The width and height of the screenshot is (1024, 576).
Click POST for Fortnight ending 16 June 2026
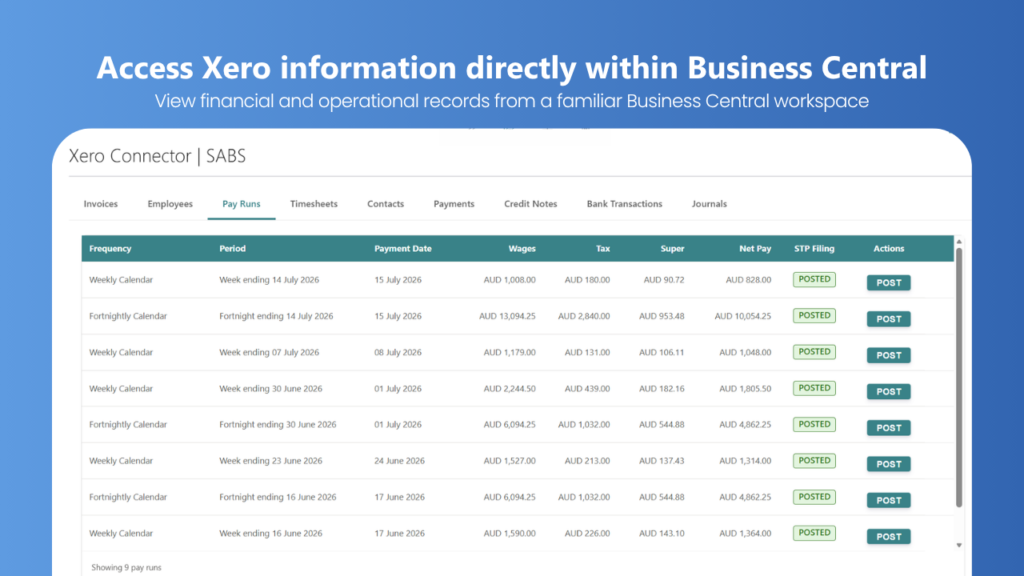click(888, 500)
